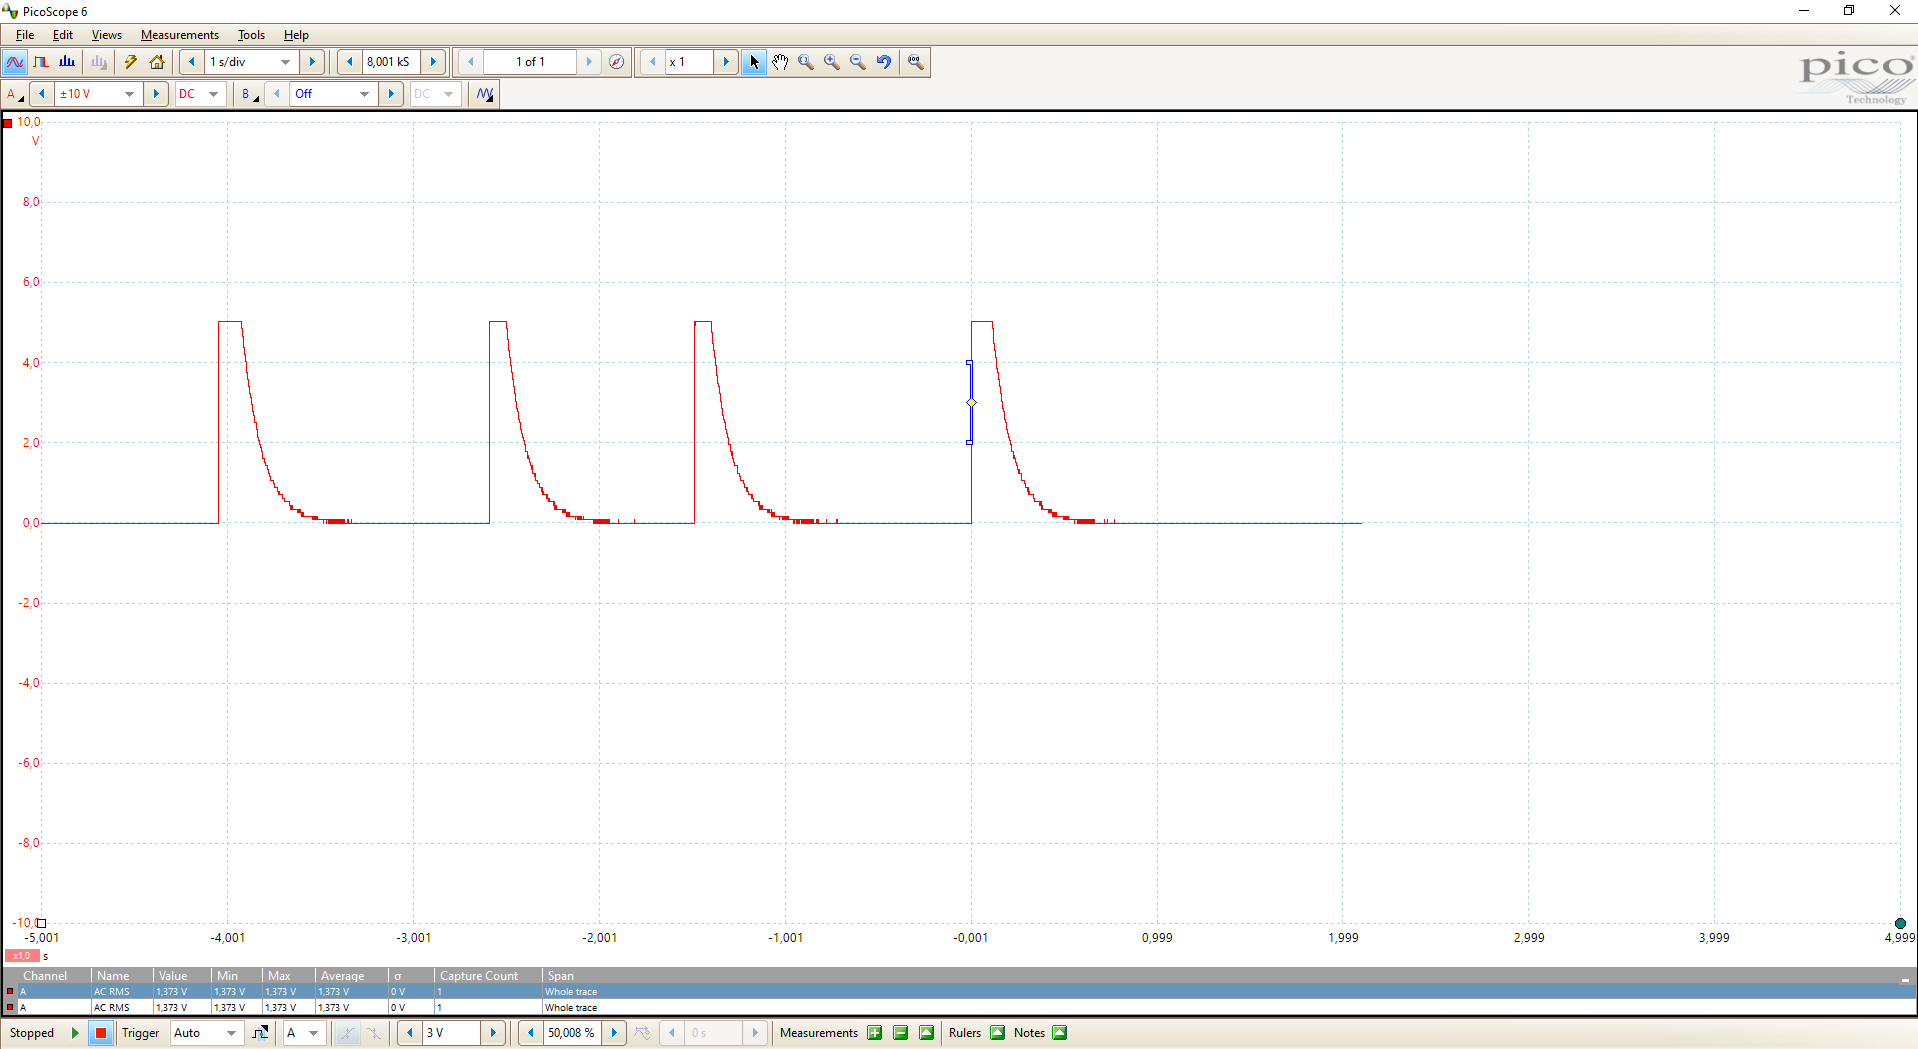Undo last zoom

pyautogui.click(x=884, y=62)
